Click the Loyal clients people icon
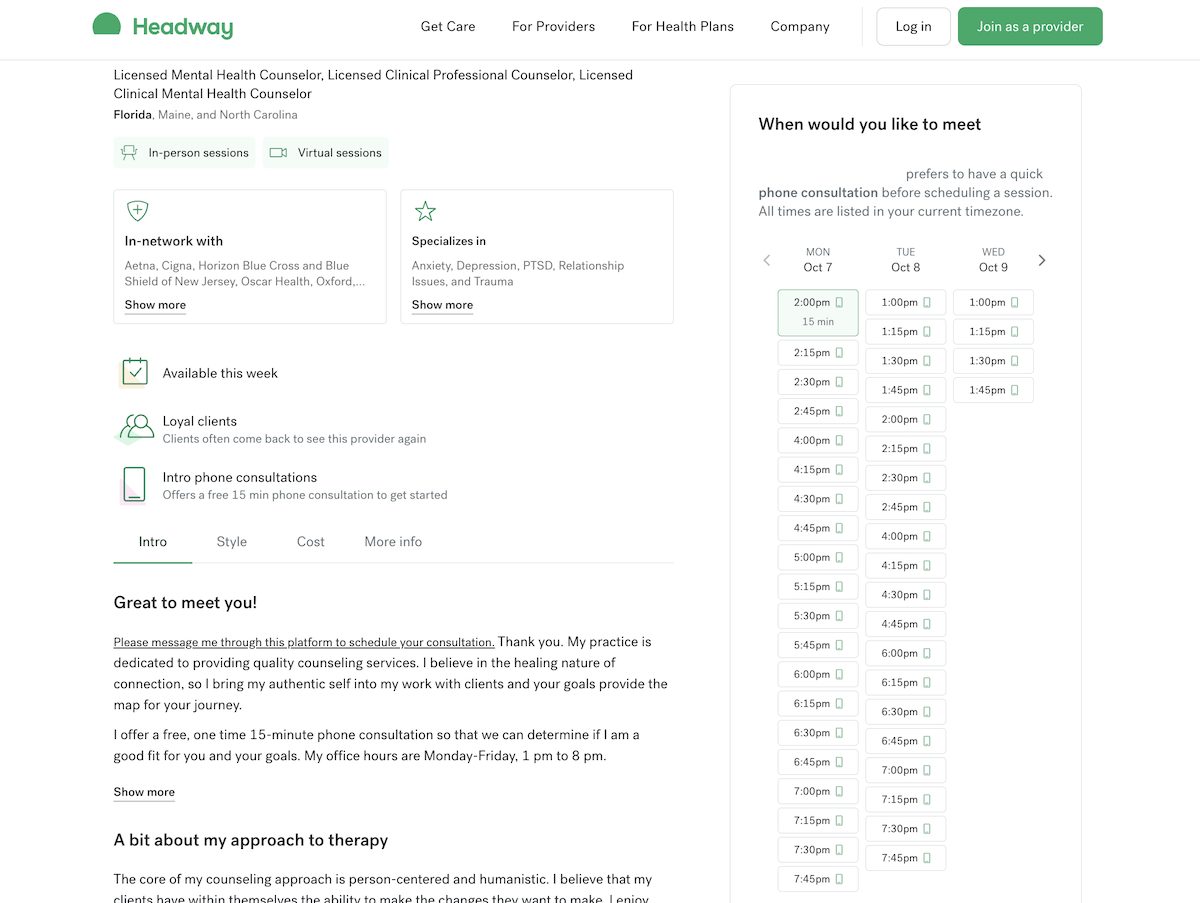This screenshot has width=1200, height=903. click(x=136, y=428)
